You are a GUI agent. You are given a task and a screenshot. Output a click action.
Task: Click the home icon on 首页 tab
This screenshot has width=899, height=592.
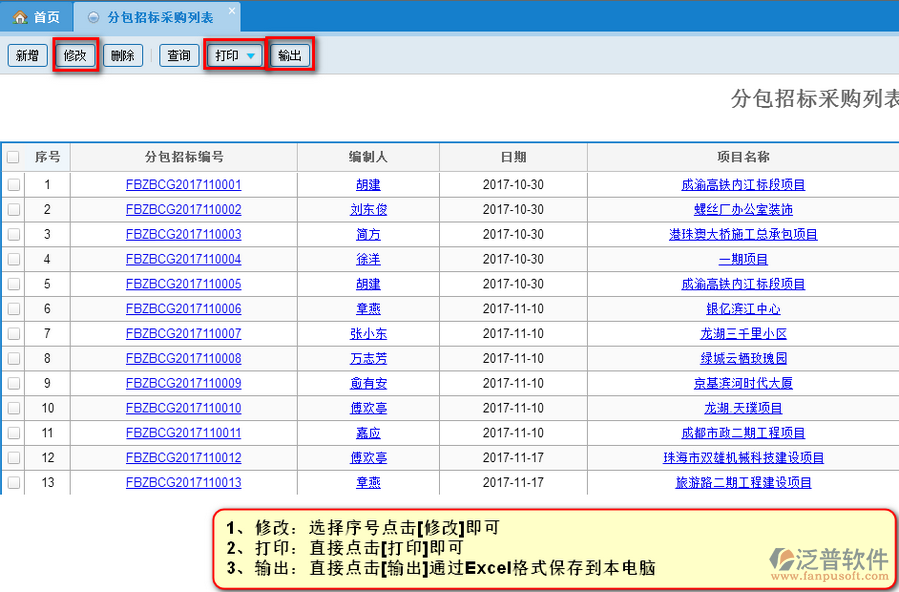(x=20, y=17)
